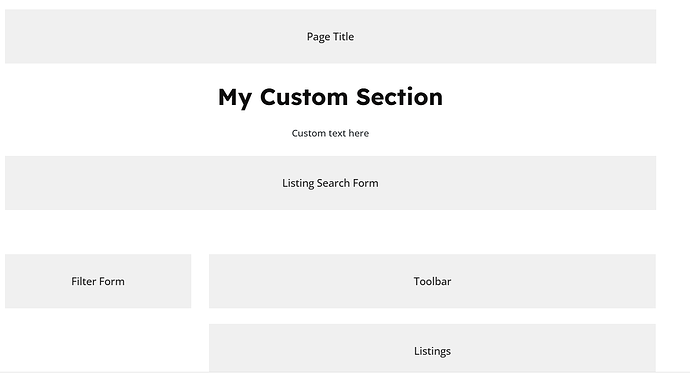Screen dimensions: 690x373
Task: Select the "My Custom Section" heading
Action: click(330, 97)
